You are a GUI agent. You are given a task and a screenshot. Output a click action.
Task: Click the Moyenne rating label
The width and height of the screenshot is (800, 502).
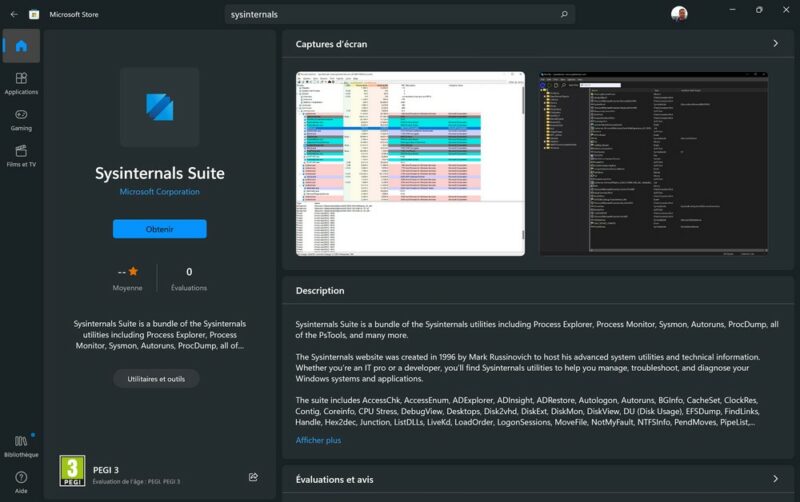(128, 288)
